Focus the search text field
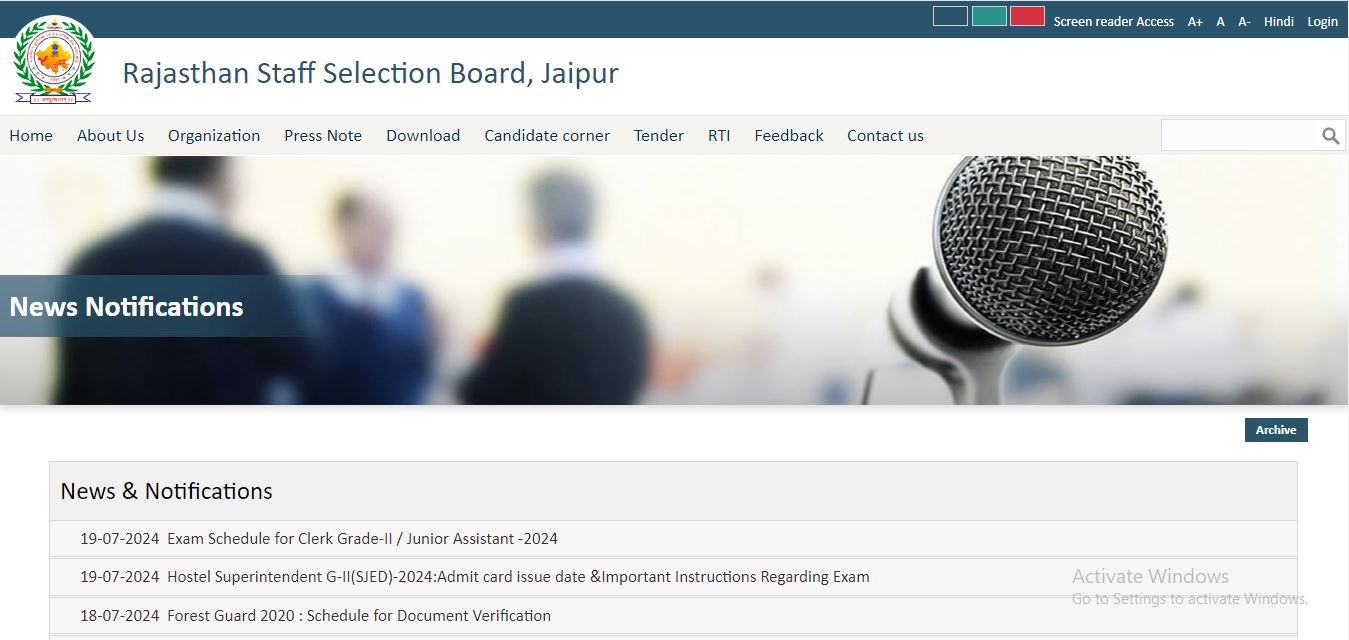 (1238, 136)
